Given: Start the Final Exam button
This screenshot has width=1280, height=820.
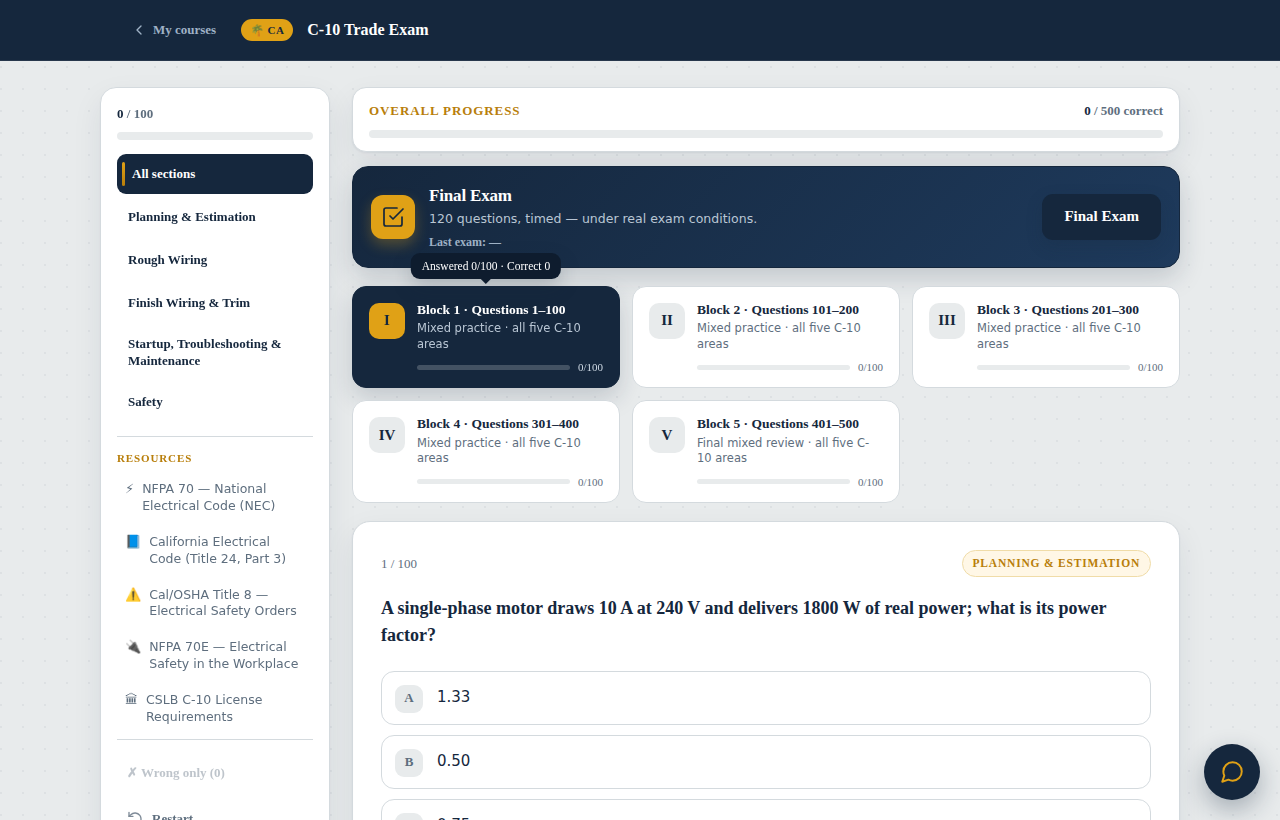Looking at the screenshot, I should point(1101,217).
